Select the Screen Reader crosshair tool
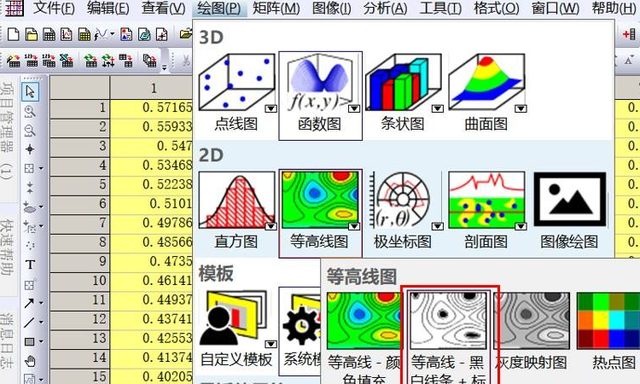Viewport: 640px width, 384px height. pos(29,149)
